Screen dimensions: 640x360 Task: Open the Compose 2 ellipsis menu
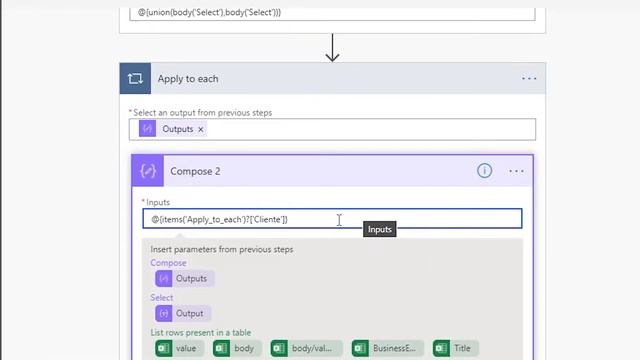pos(516,171)
